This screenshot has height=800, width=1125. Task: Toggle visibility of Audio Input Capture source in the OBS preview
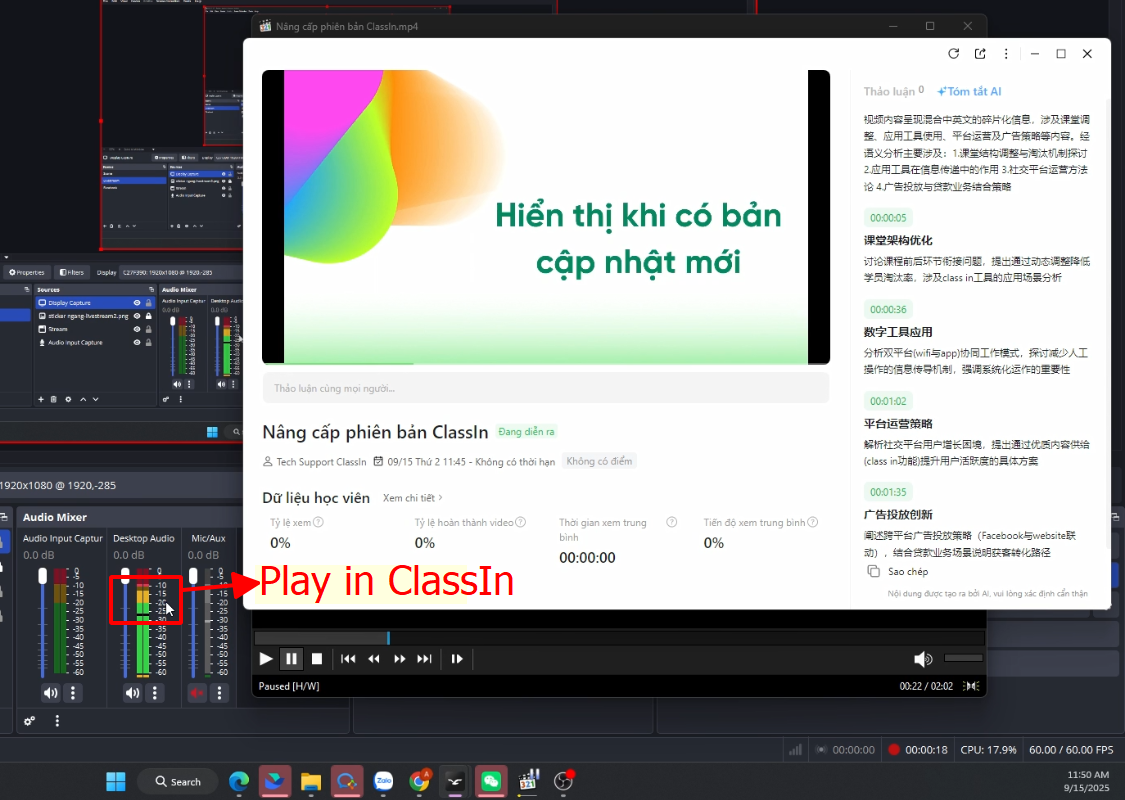click(137, 342)
